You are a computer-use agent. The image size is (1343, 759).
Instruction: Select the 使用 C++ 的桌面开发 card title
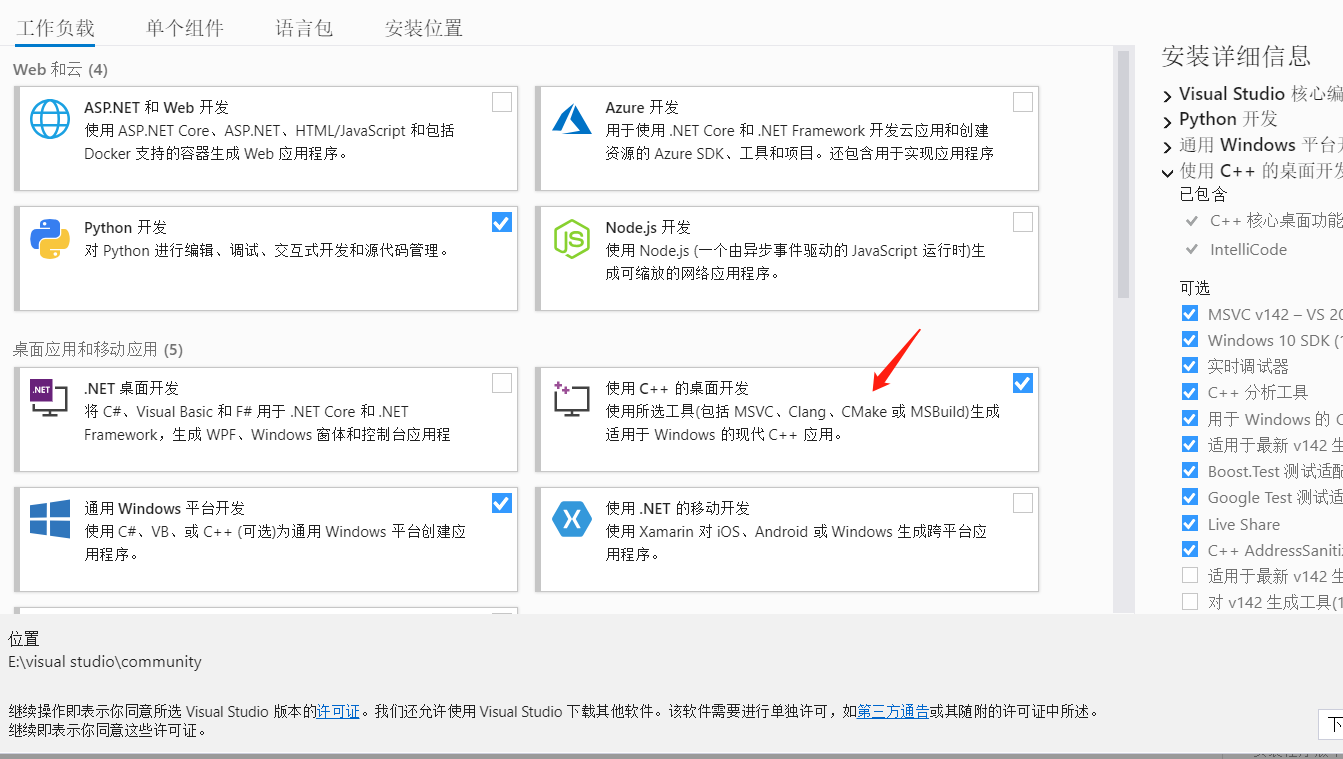[x=677, y=388]
